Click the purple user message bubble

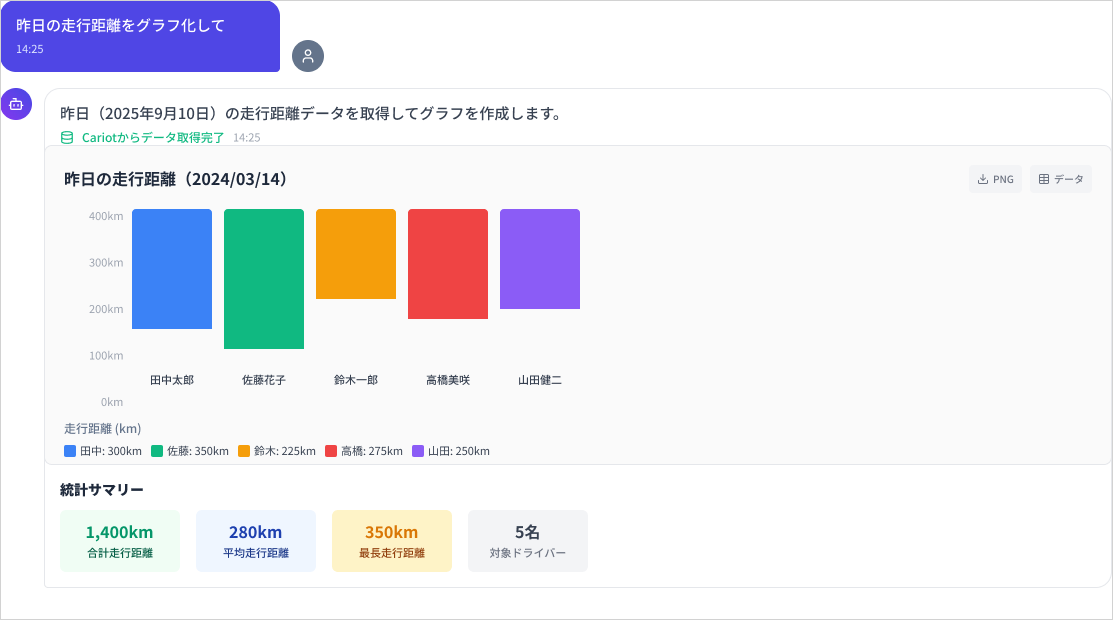[x=140, y=38]
